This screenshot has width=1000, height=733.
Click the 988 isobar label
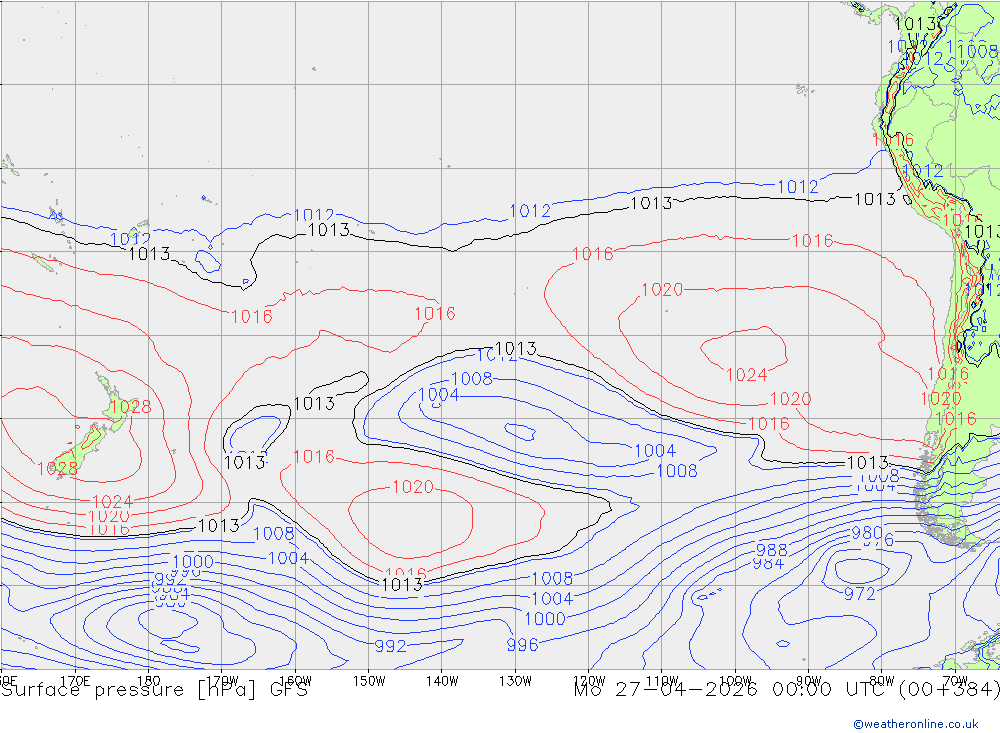coord(772,550)
